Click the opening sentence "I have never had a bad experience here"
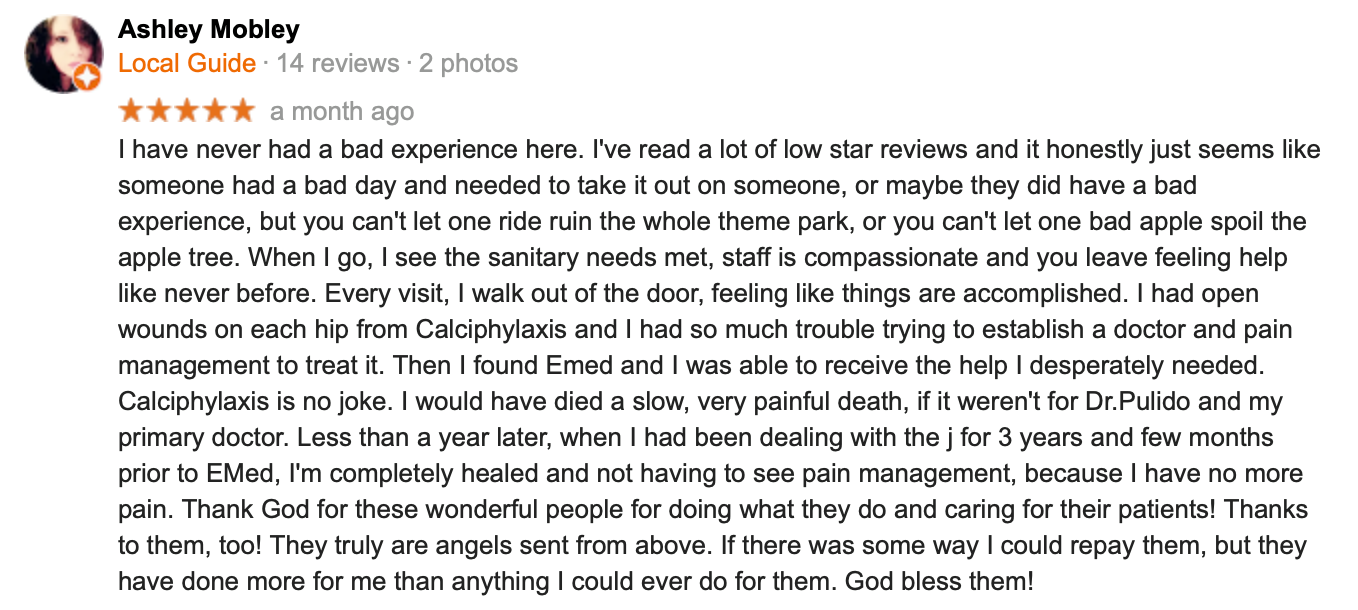 click(348, 150)
